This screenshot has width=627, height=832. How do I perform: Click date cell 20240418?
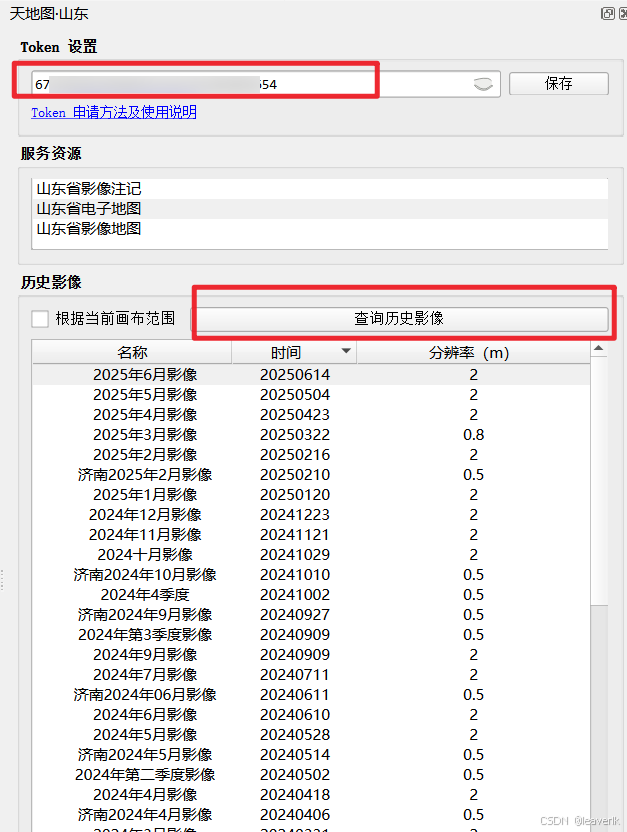point(295,794)
